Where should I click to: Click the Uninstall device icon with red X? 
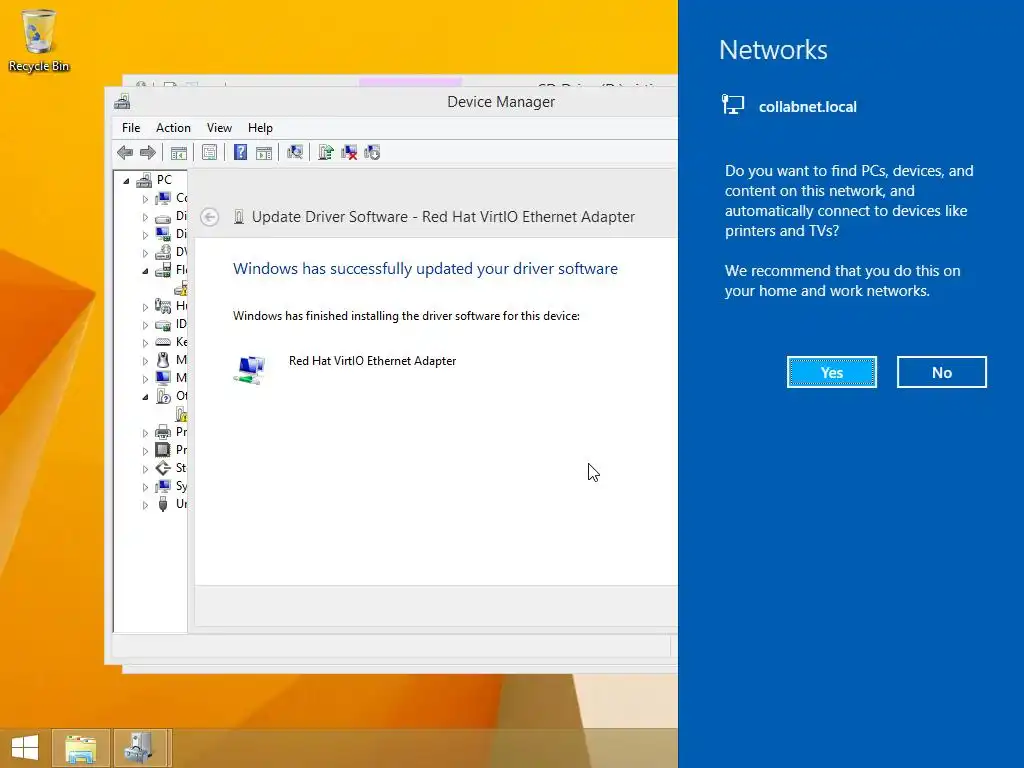click(349, 153)
